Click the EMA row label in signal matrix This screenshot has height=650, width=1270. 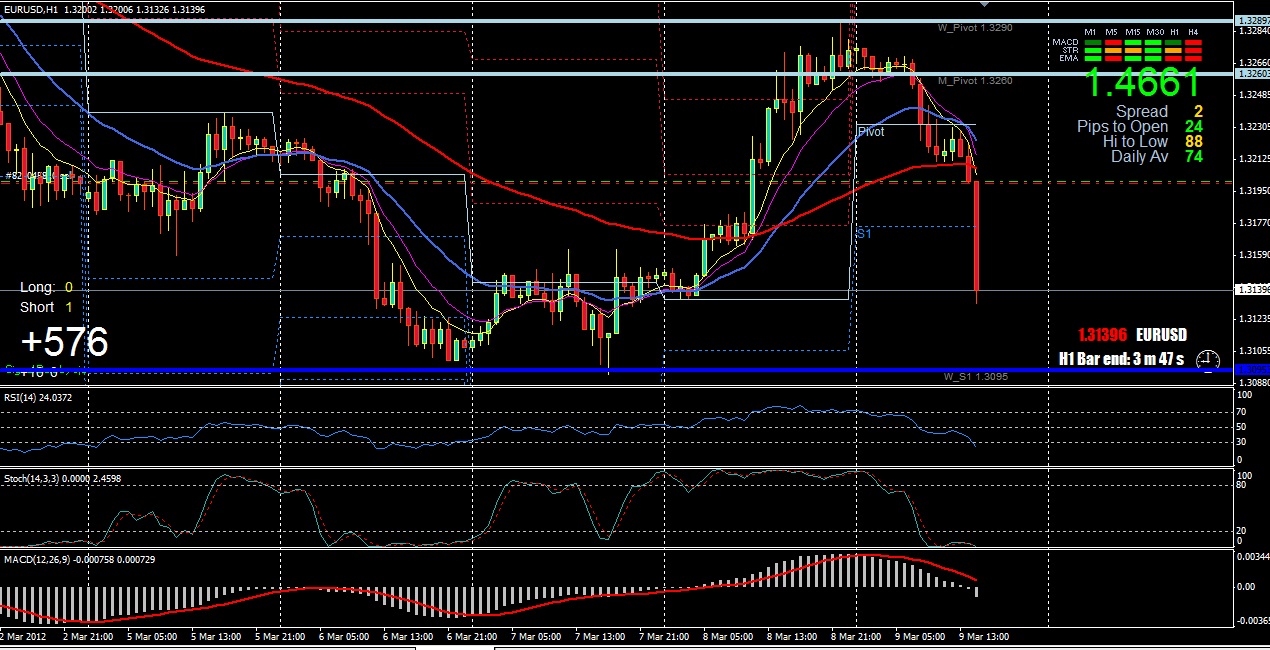(1069, 58)
